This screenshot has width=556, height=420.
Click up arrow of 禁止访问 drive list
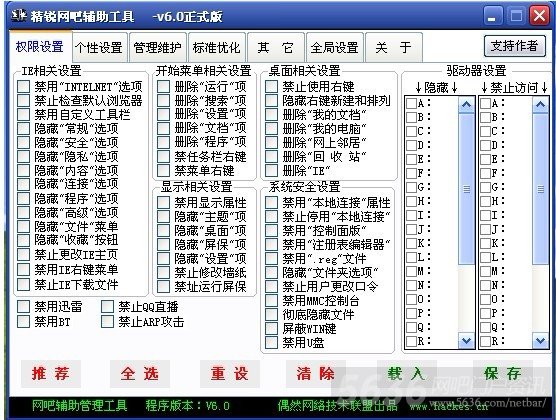(540, 104)
